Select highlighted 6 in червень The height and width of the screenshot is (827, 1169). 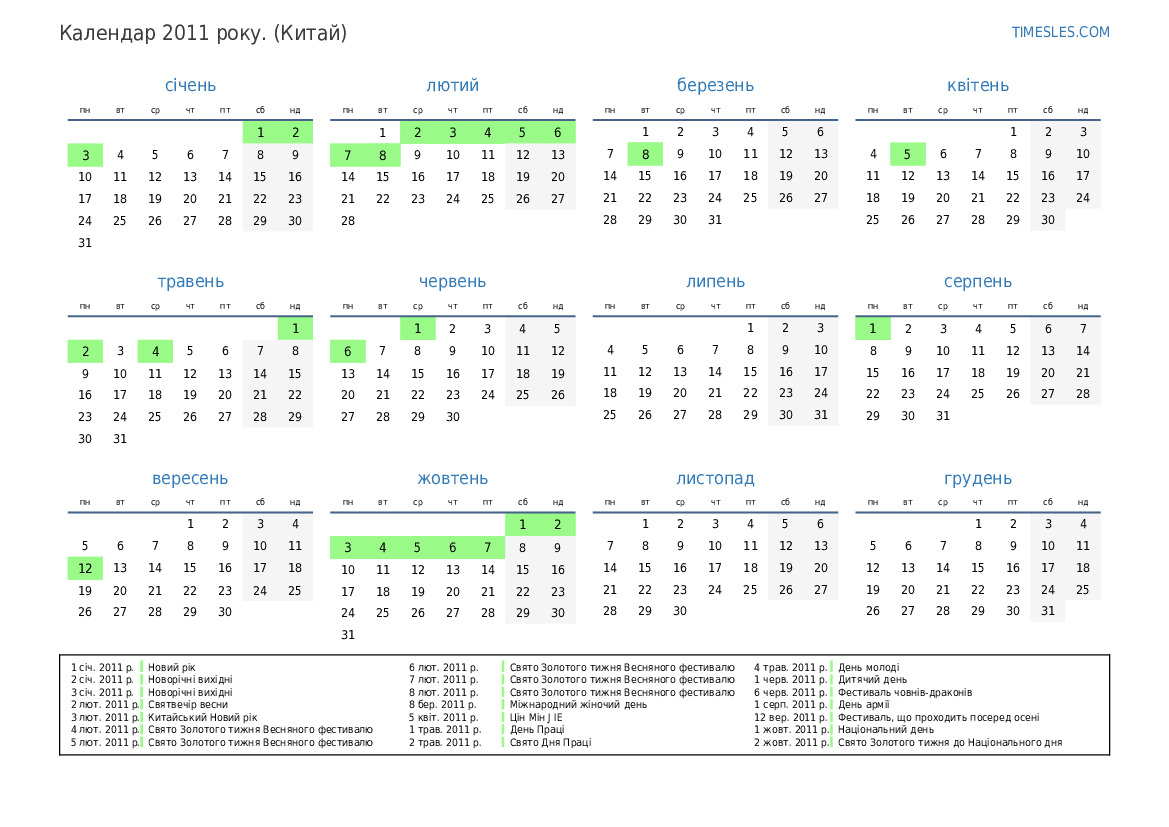tap(347, 351)
